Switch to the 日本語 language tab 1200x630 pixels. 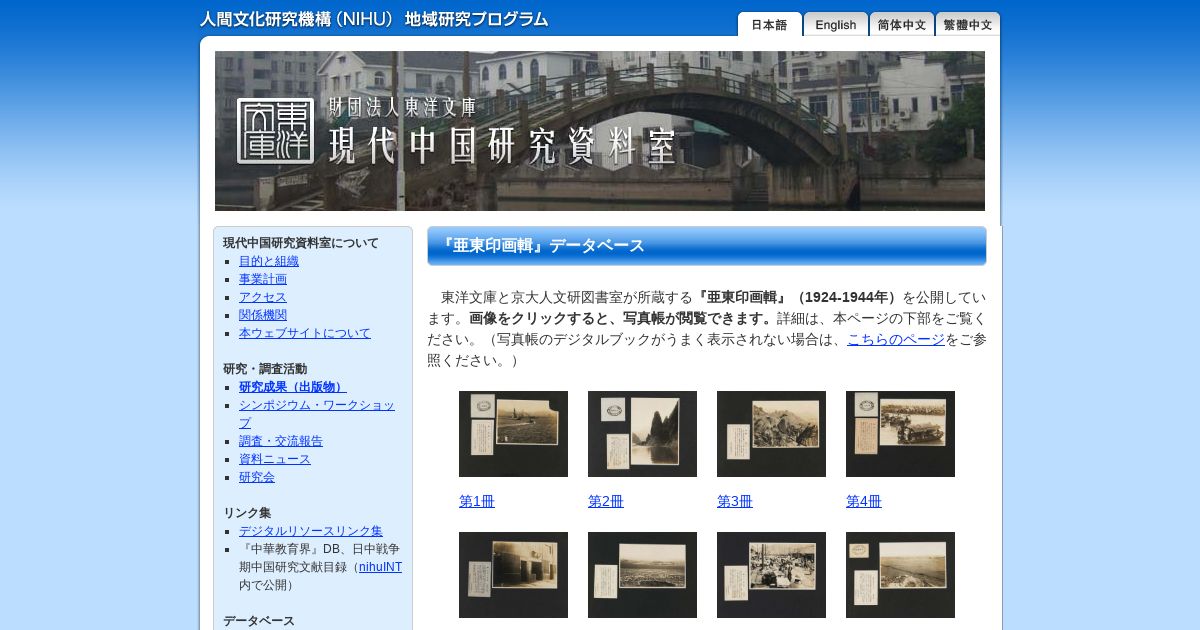(769, 24)
